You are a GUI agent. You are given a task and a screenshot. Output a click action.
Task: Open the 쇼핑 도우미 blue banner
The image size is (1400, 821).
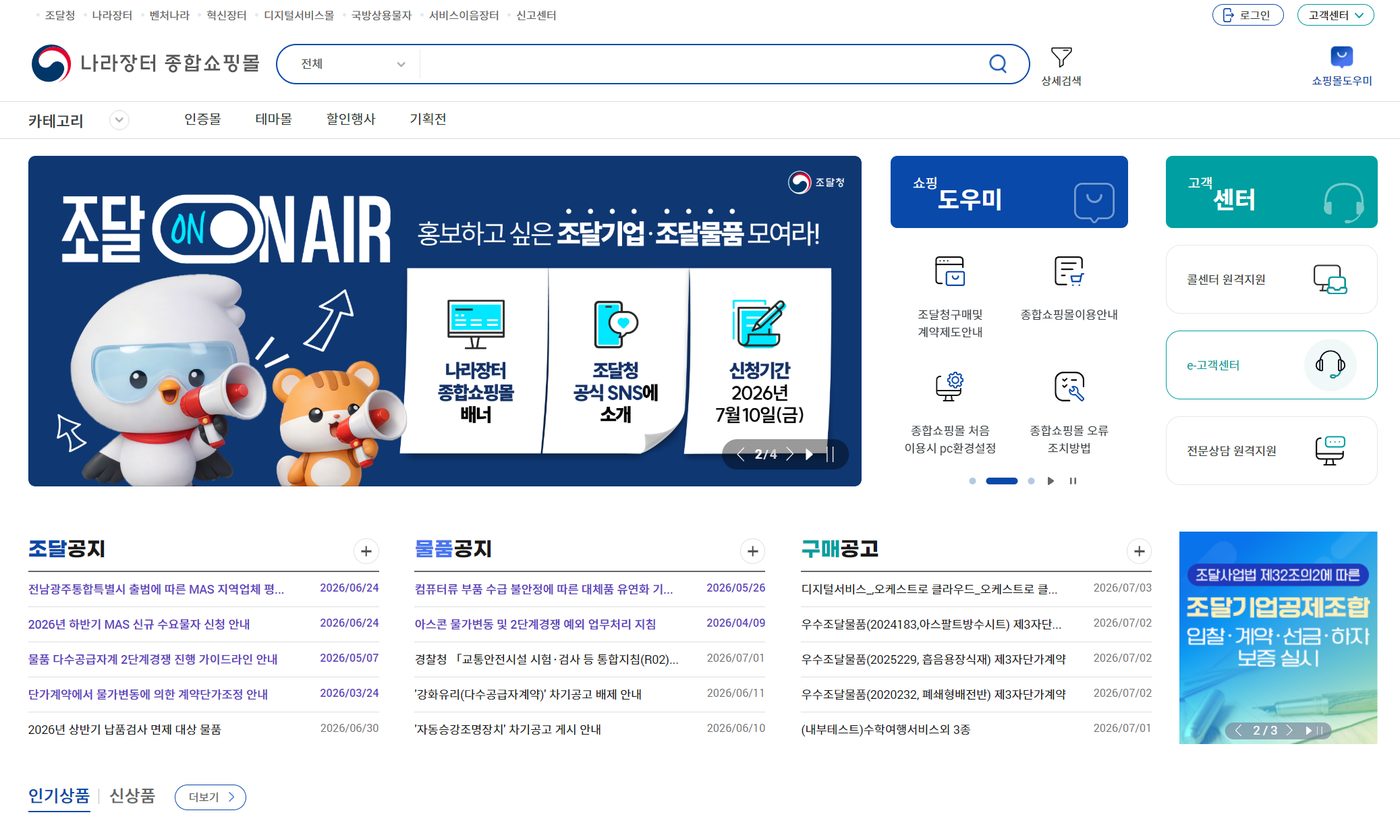click(x=1009, y=192)
